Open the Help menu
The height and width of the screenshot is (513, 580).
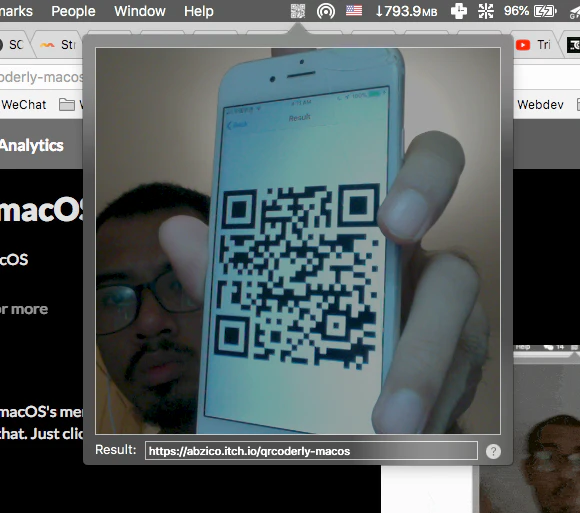pos(199,11)
